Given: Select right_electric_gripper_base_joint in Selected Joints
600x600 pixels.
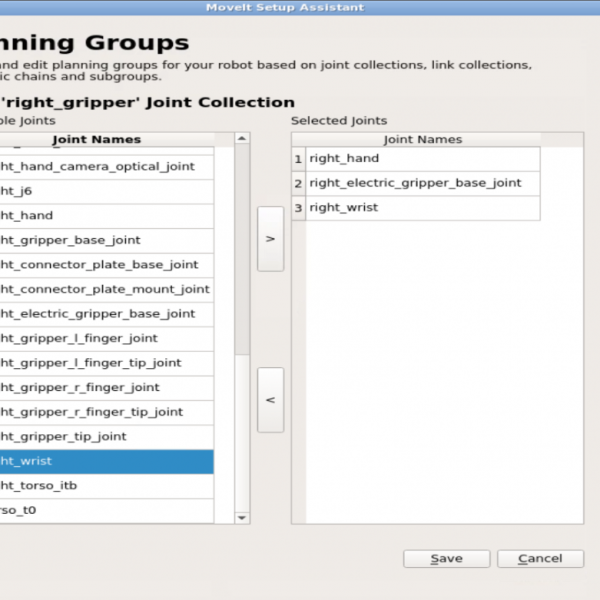Looking at the screenshot, I should click(x=423, y=184).
